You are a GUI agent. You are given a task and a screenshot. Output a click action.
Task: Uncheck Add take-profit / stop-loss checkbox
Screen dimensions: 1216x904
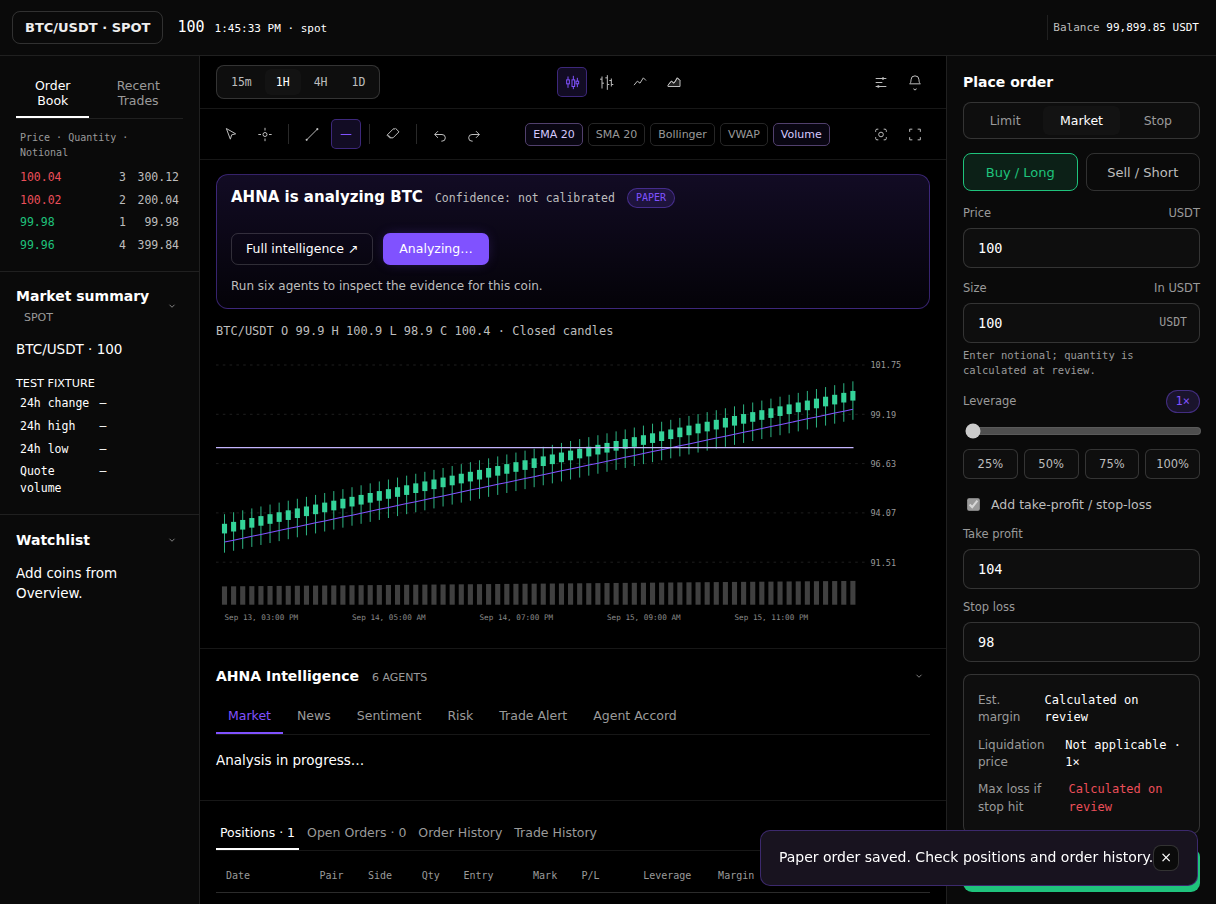(x=973, y=504)
